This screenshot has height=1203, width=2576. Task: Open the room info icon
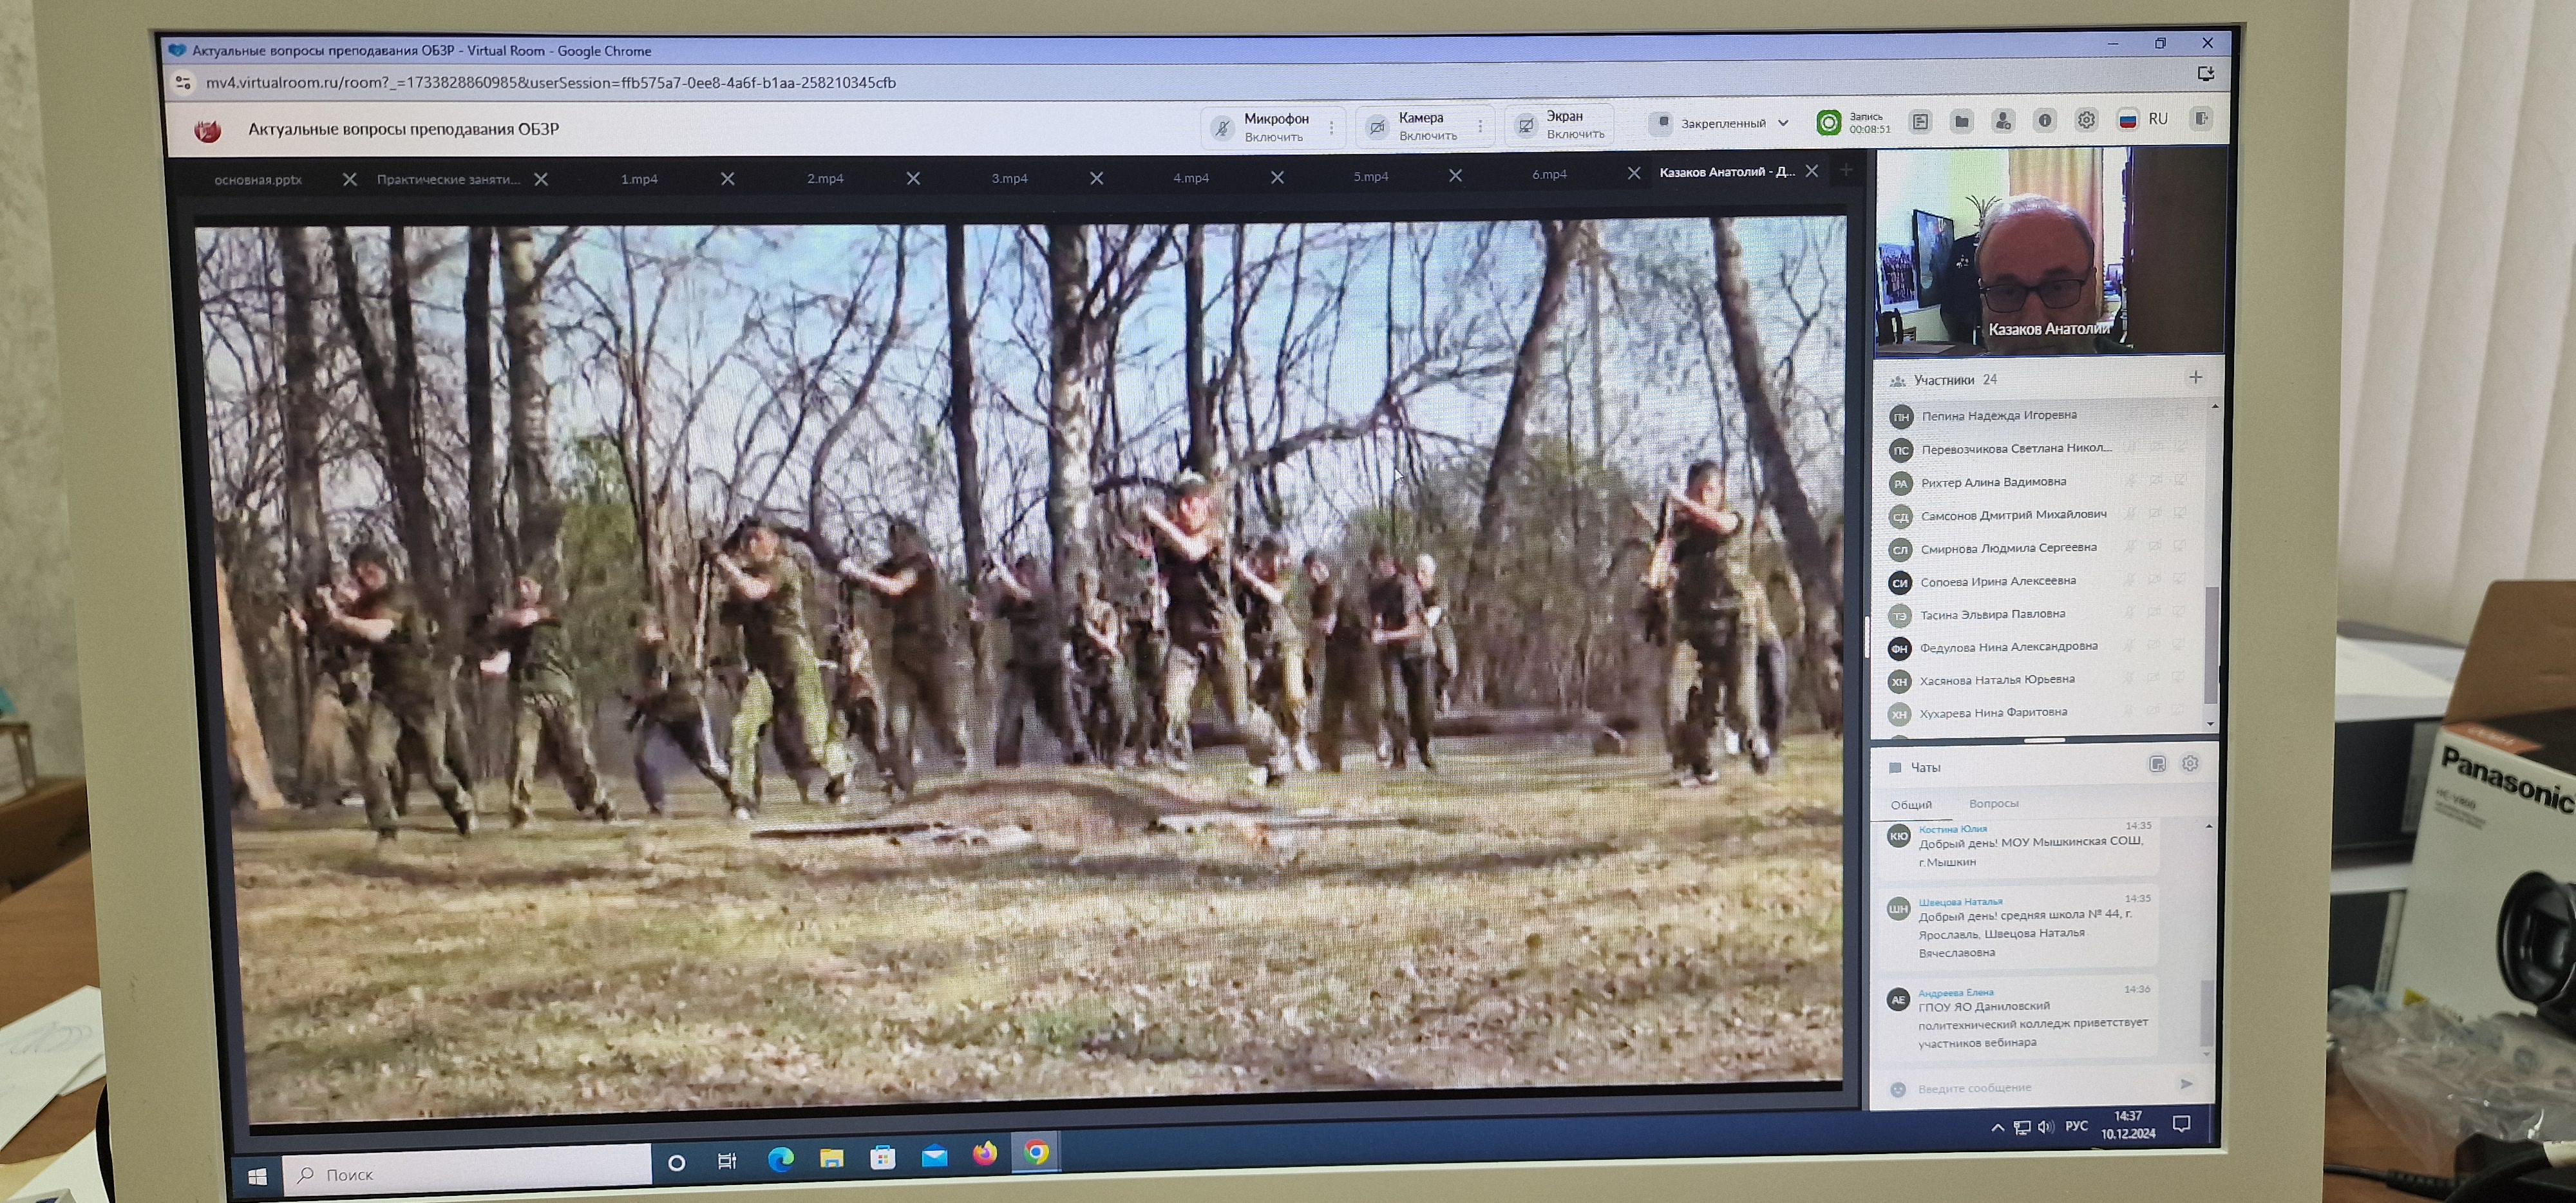tap(2045, 120)
